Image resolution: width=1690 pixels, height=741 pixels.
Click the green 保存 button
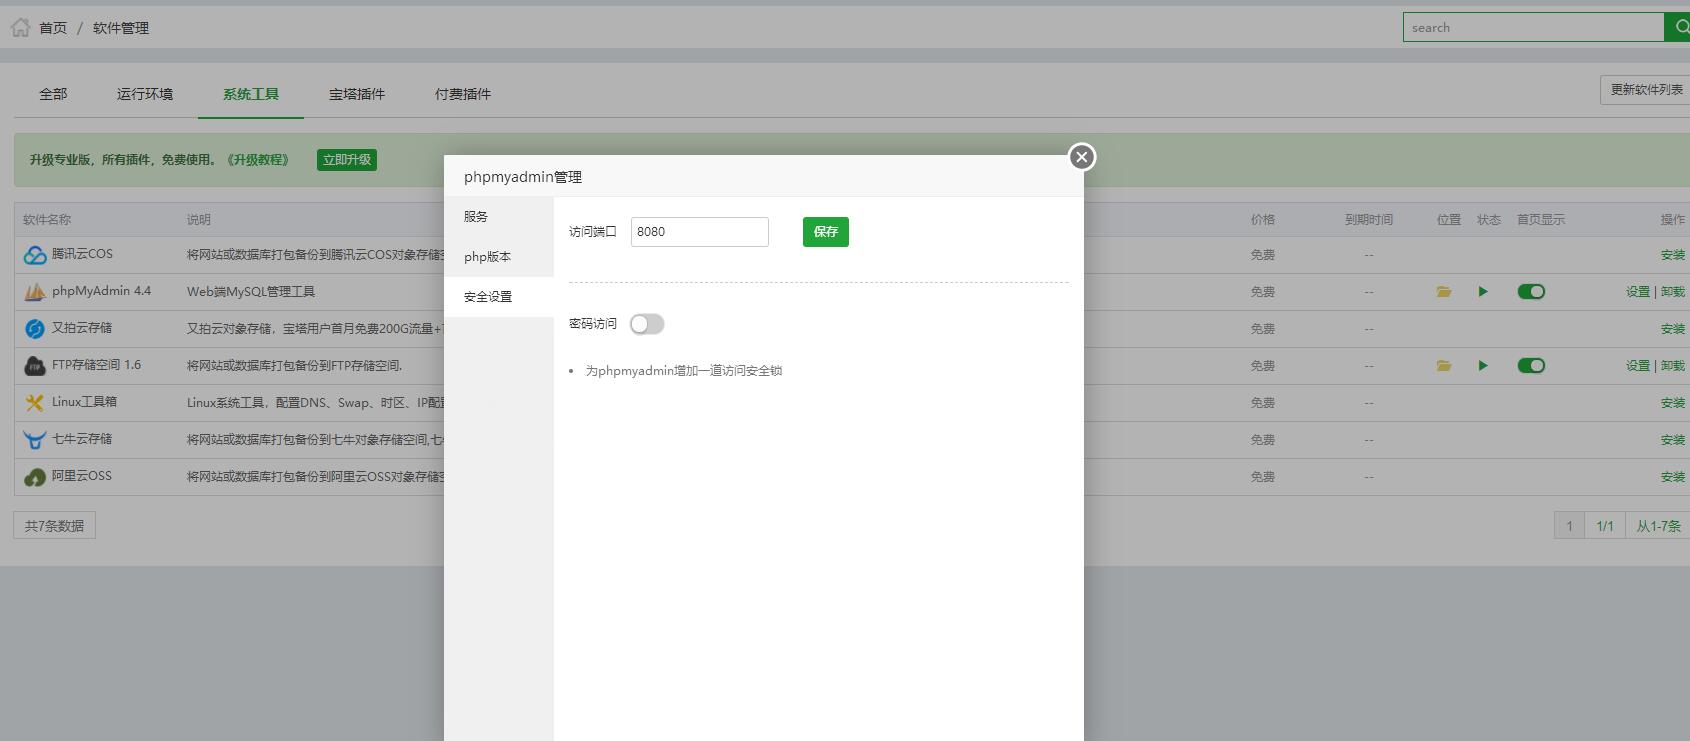(826, 232)
